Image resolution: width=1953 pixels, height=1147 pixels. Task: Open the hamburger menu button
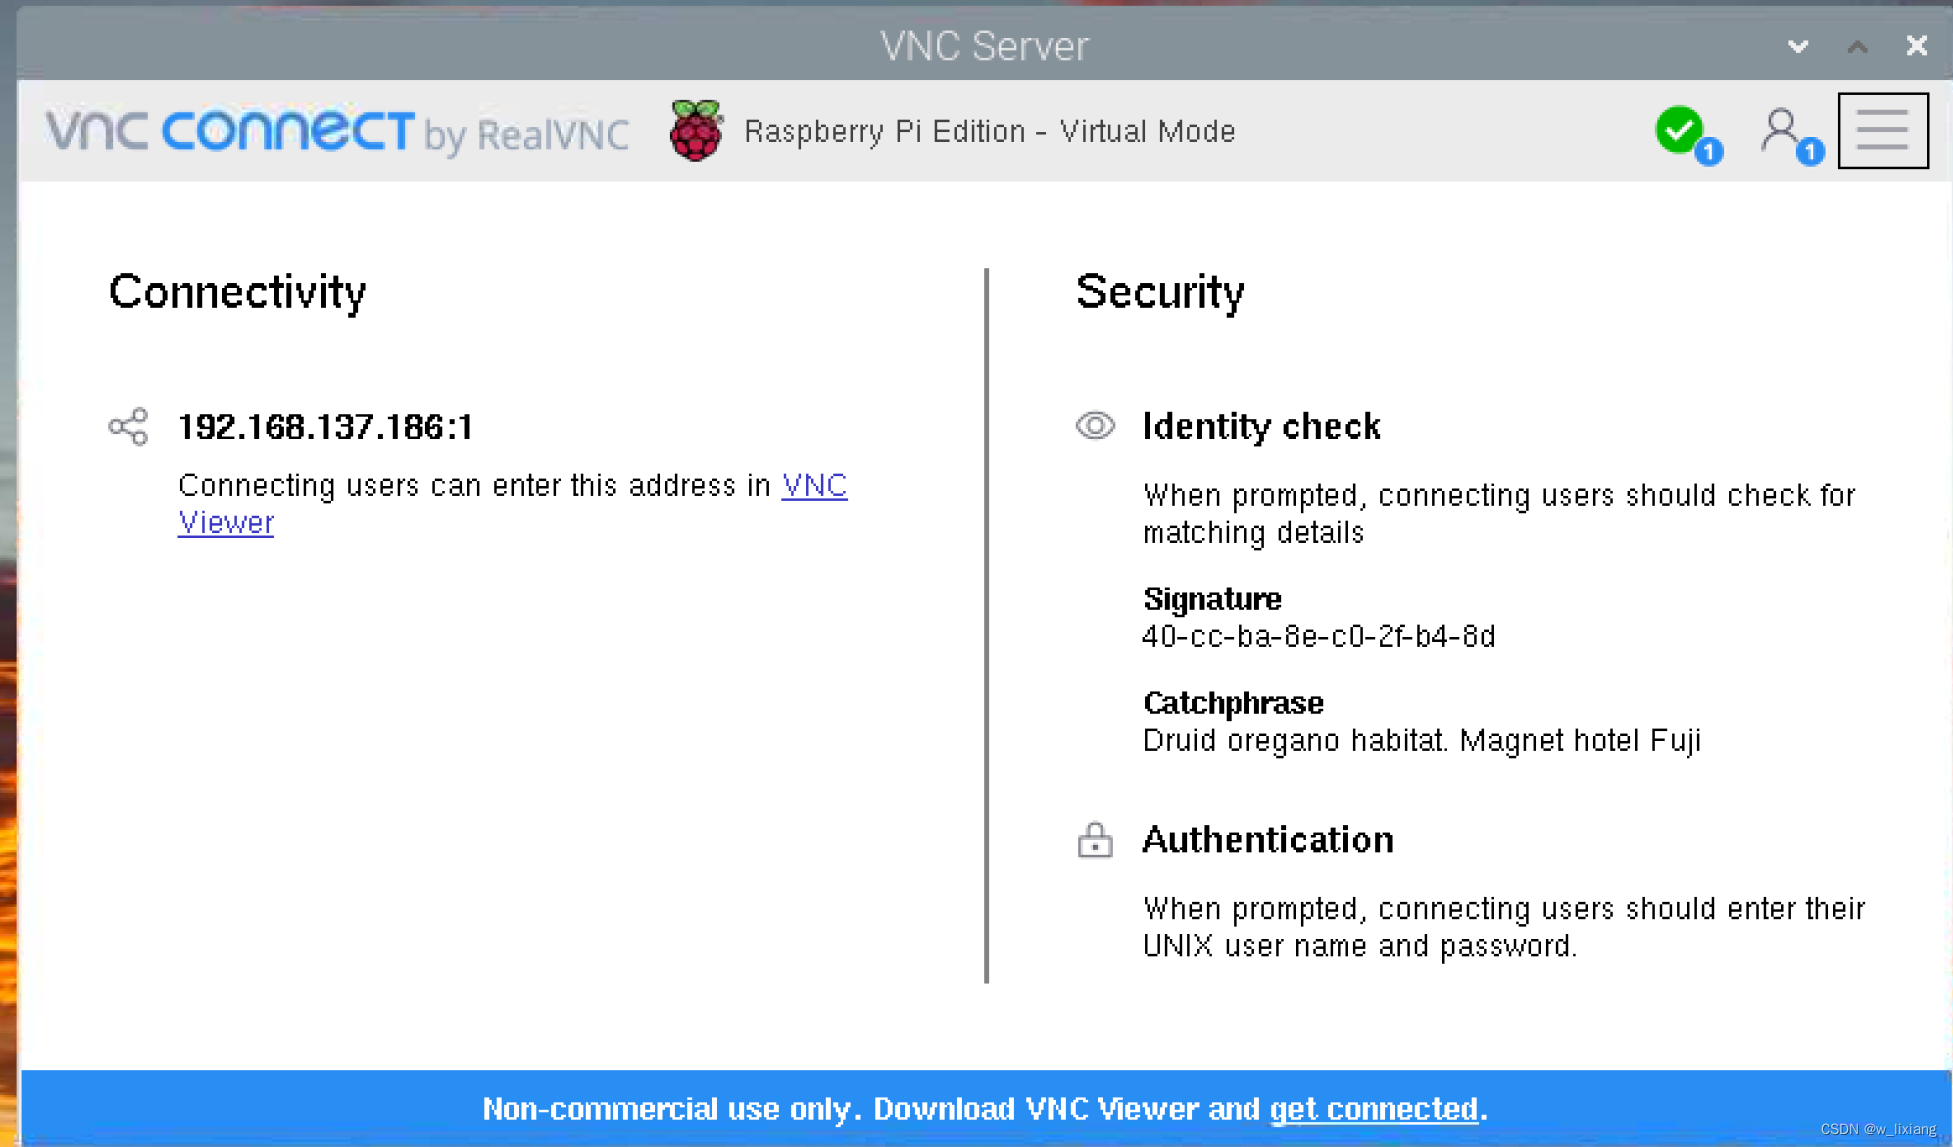pos(1882,131)
